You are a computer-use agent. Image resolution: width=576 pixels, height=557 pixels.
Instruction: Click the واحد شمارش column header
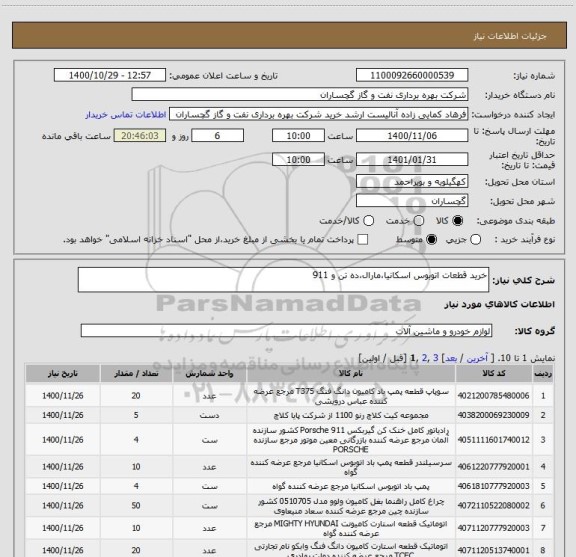209,374
